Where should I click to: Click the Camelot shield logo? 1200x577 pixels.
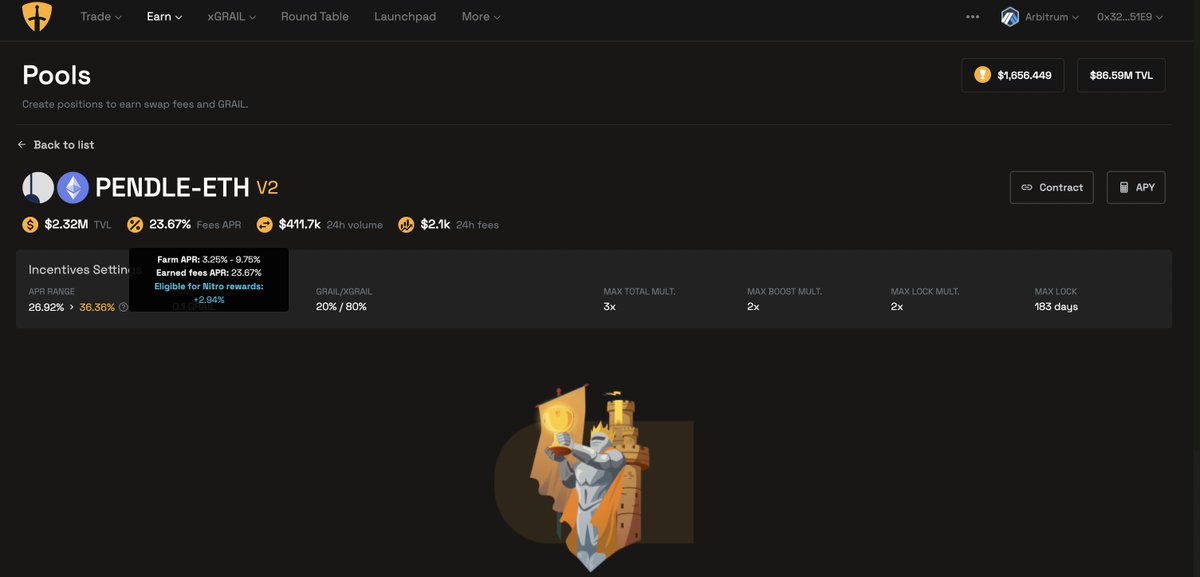tap(37, 17)
